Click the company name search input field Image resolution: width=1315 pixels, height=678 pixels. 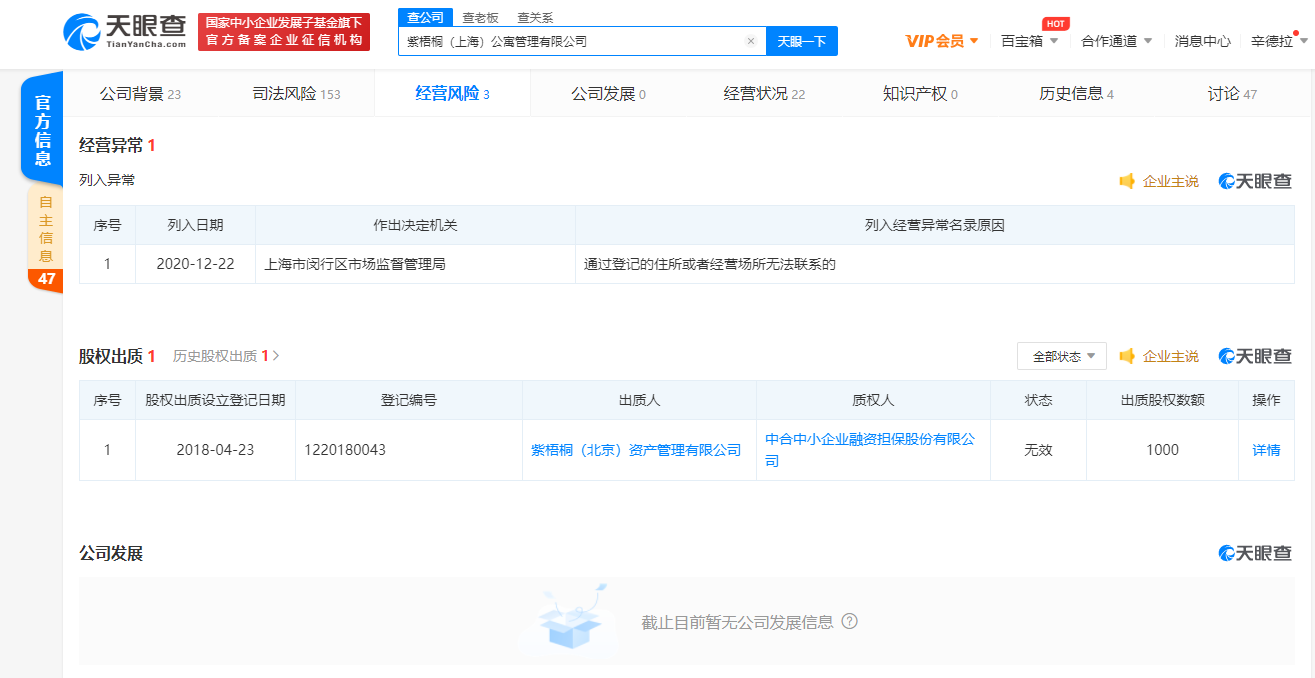570,41
